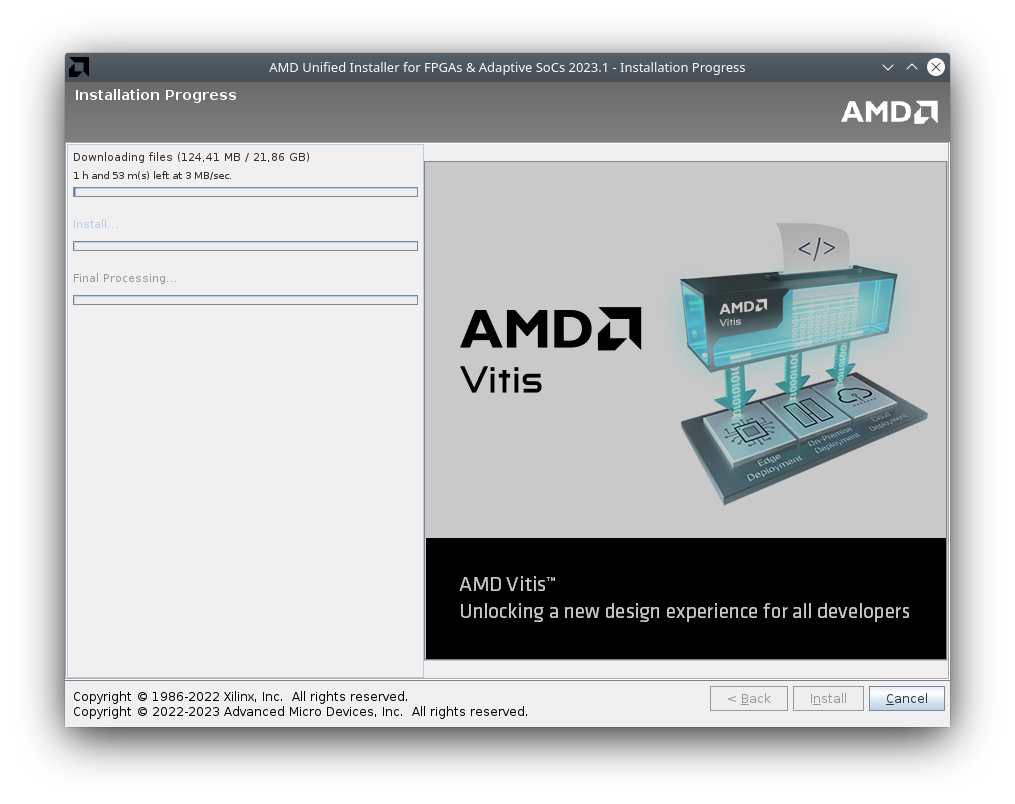Image resolution: width=1015 pixels, height=804 pixels.
Task: Click the disabled Install button
Action: click(827, 698)
